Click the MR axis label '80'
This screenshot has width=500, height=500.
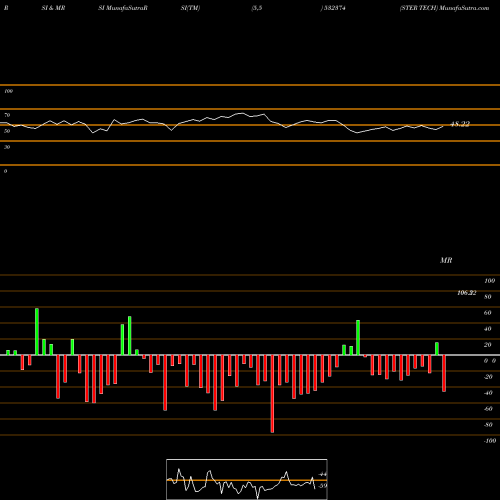point(488,297)
